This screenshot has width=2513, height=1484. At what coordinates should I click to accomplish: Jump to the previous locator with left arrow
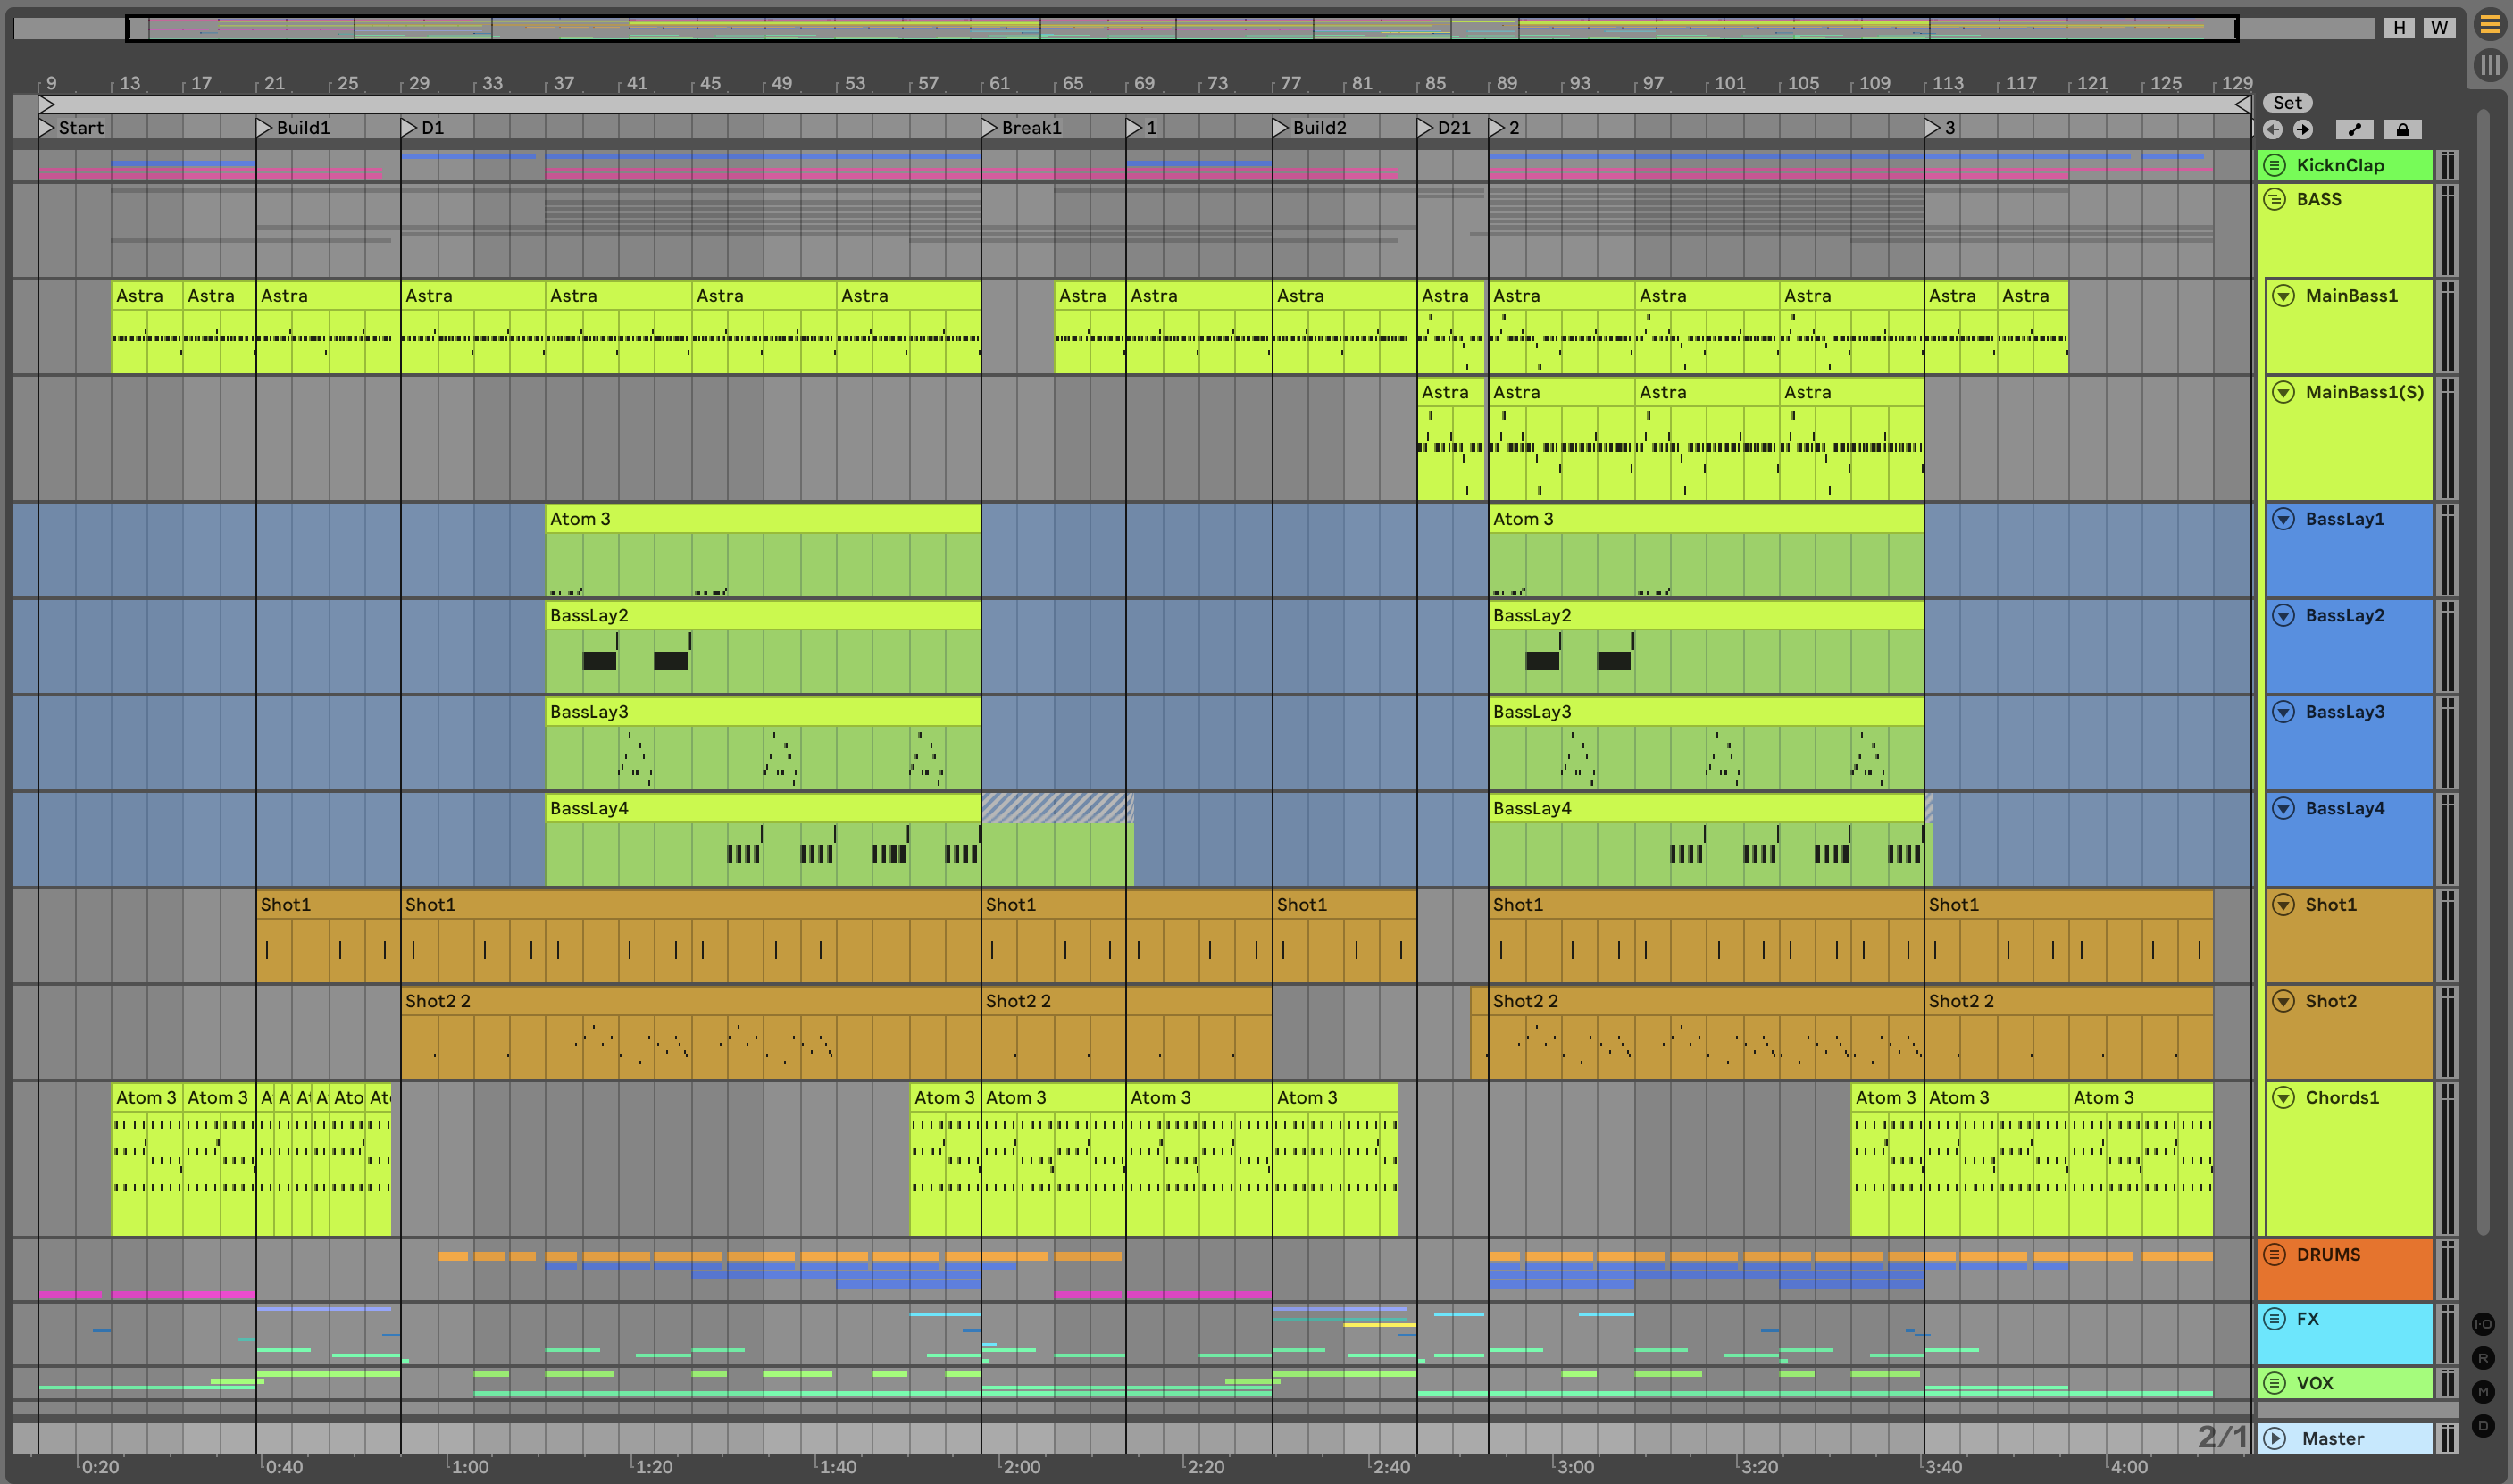(2273, 129)
